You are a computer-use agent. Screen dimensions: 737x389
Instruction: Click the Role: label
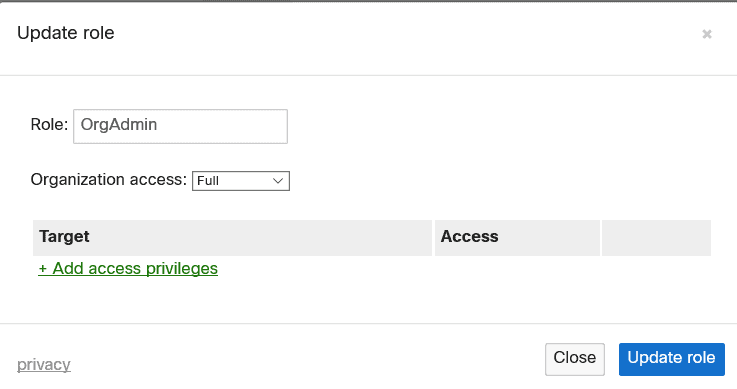coord(49,124)
